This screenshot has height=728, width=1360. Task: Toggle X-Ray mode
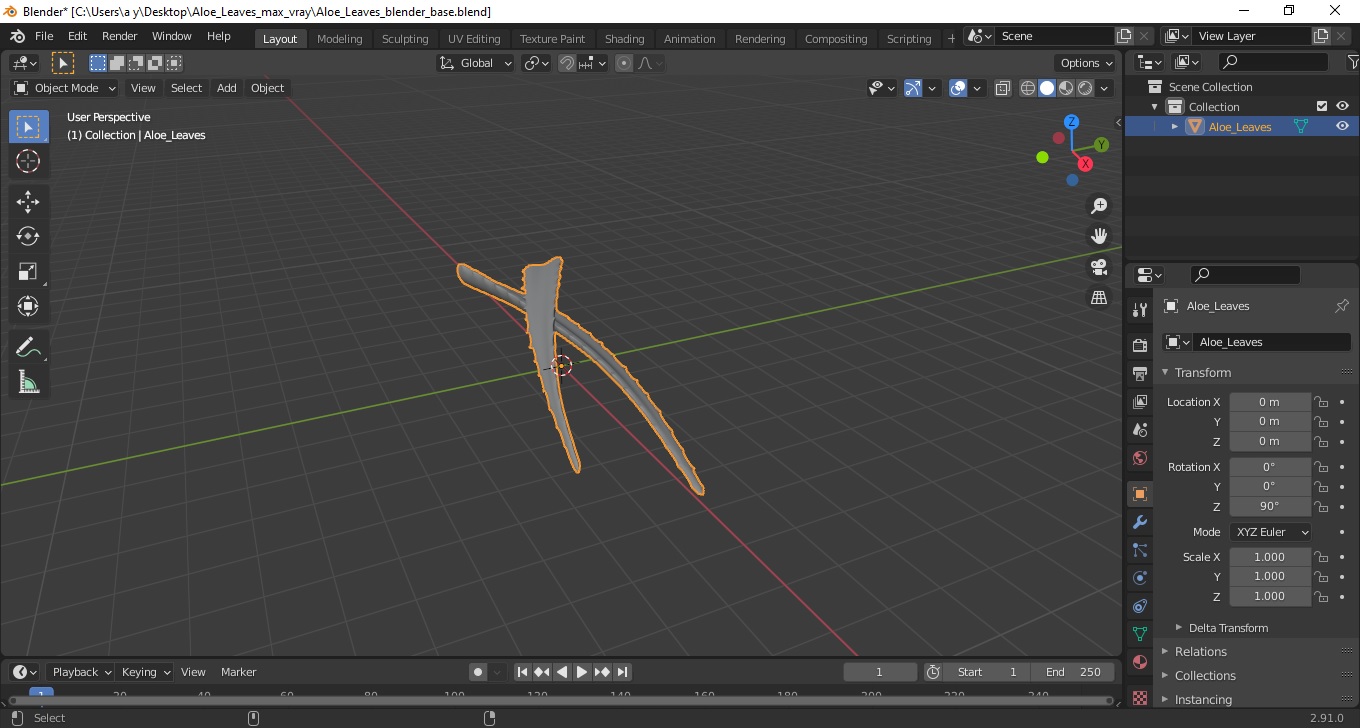click(1003, 88)
